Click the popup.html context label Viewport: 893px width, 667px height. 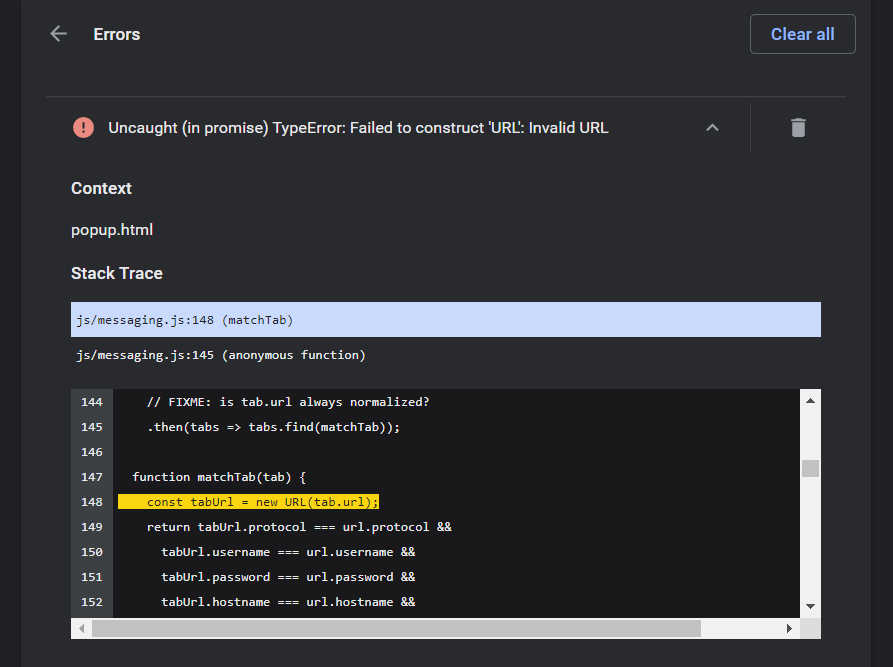111,229
